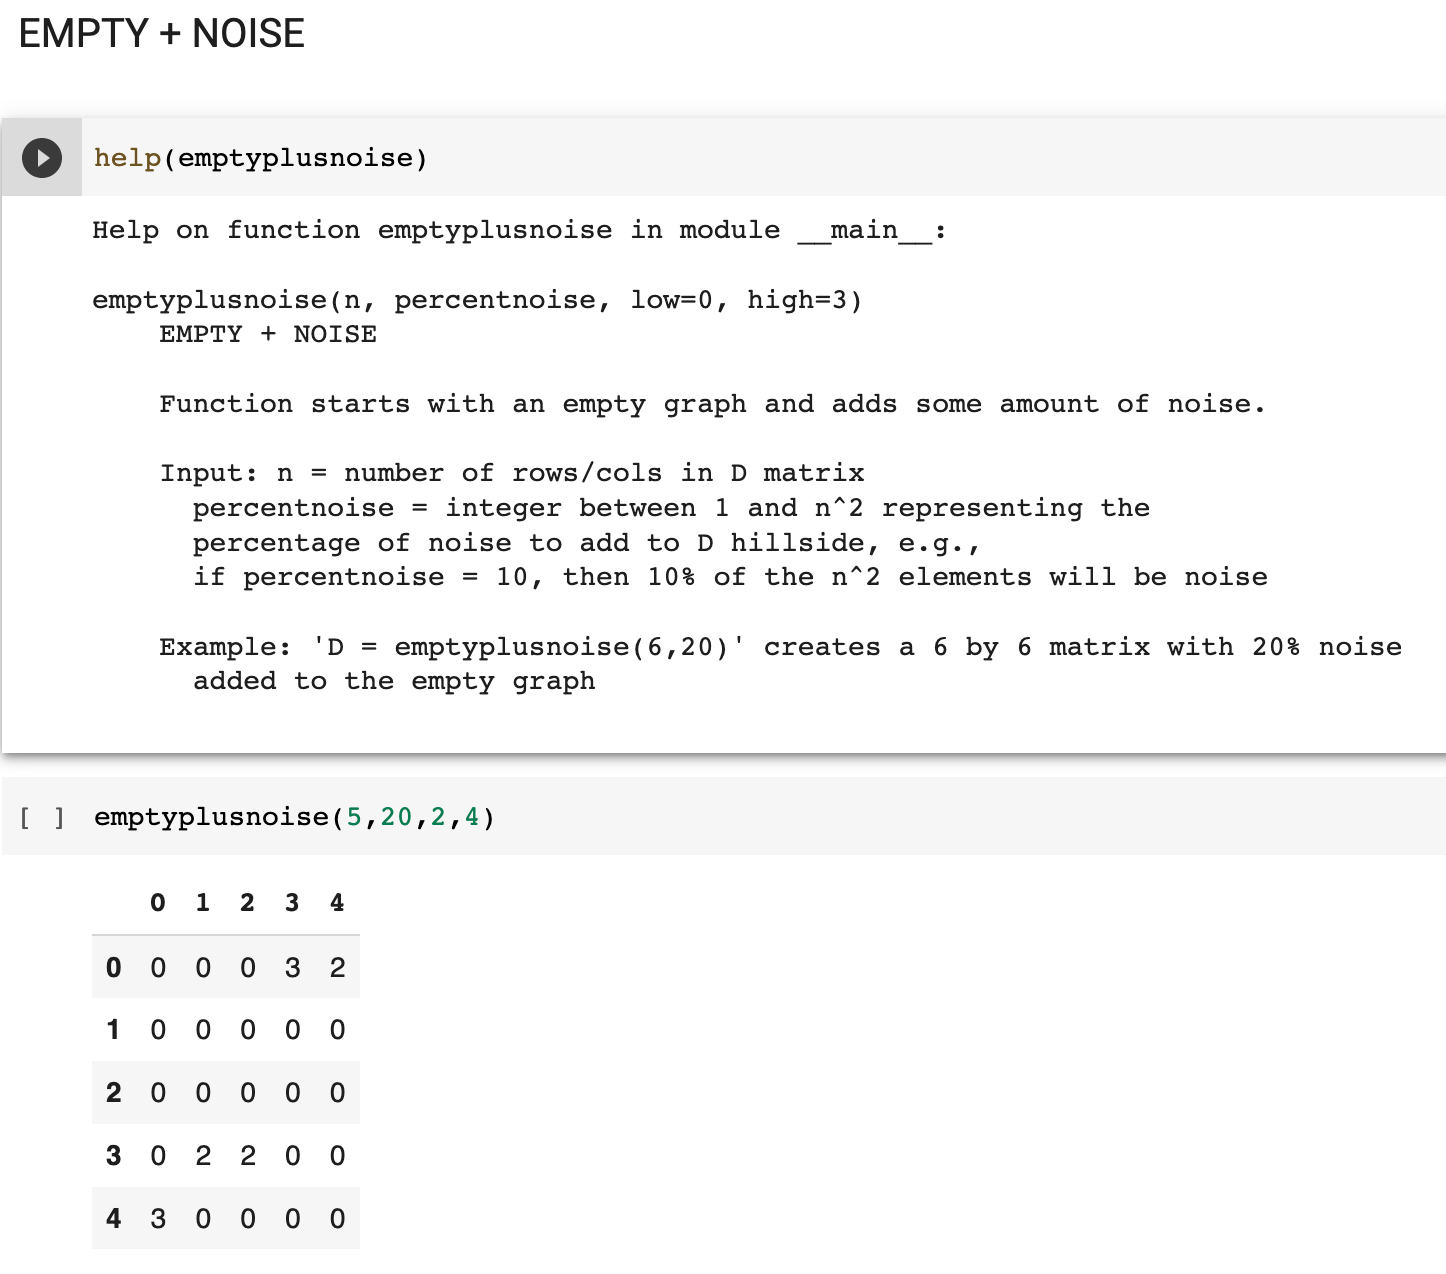Click 'percentnoise = integer between 1 and n^2' line
The height and width of the screenshot is (1274, 1446).
coord(672,508)
